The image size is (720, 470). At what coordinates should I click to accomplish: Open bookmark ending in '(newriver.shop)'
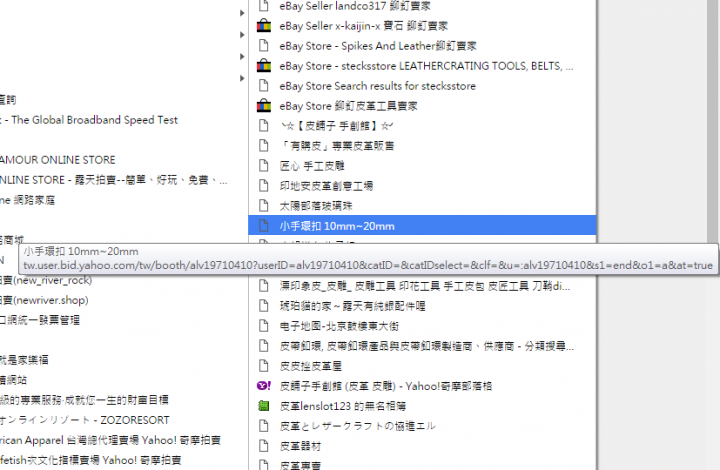(x=44, y=300)
